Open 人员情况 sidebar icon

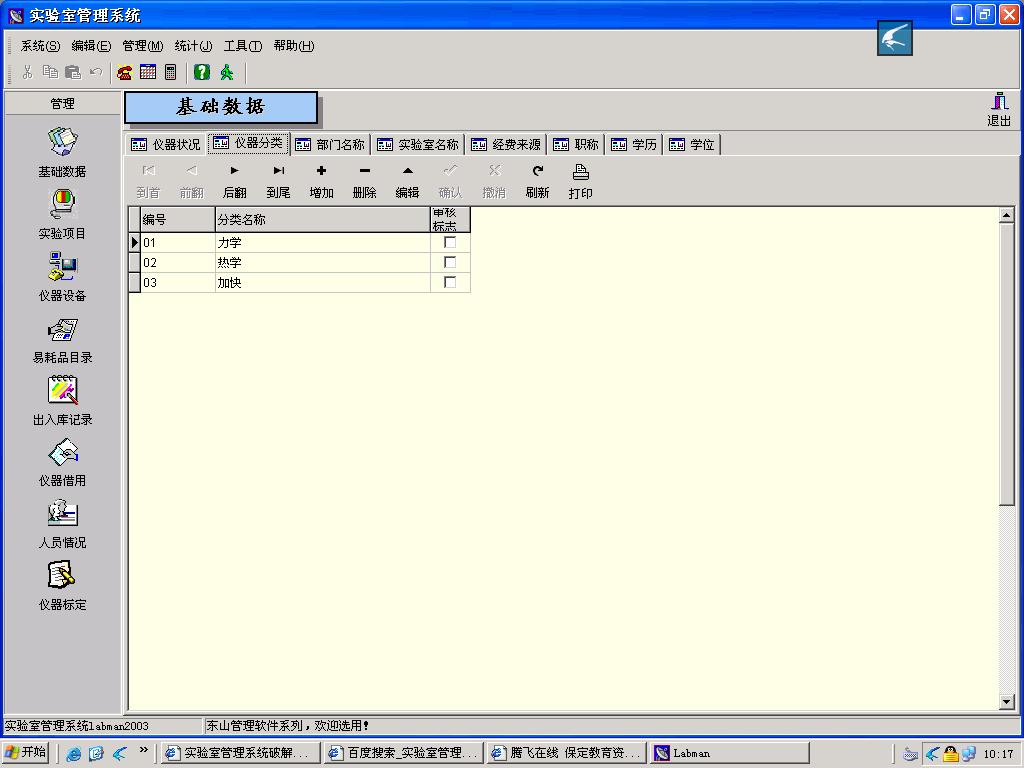tap(62, 514)
